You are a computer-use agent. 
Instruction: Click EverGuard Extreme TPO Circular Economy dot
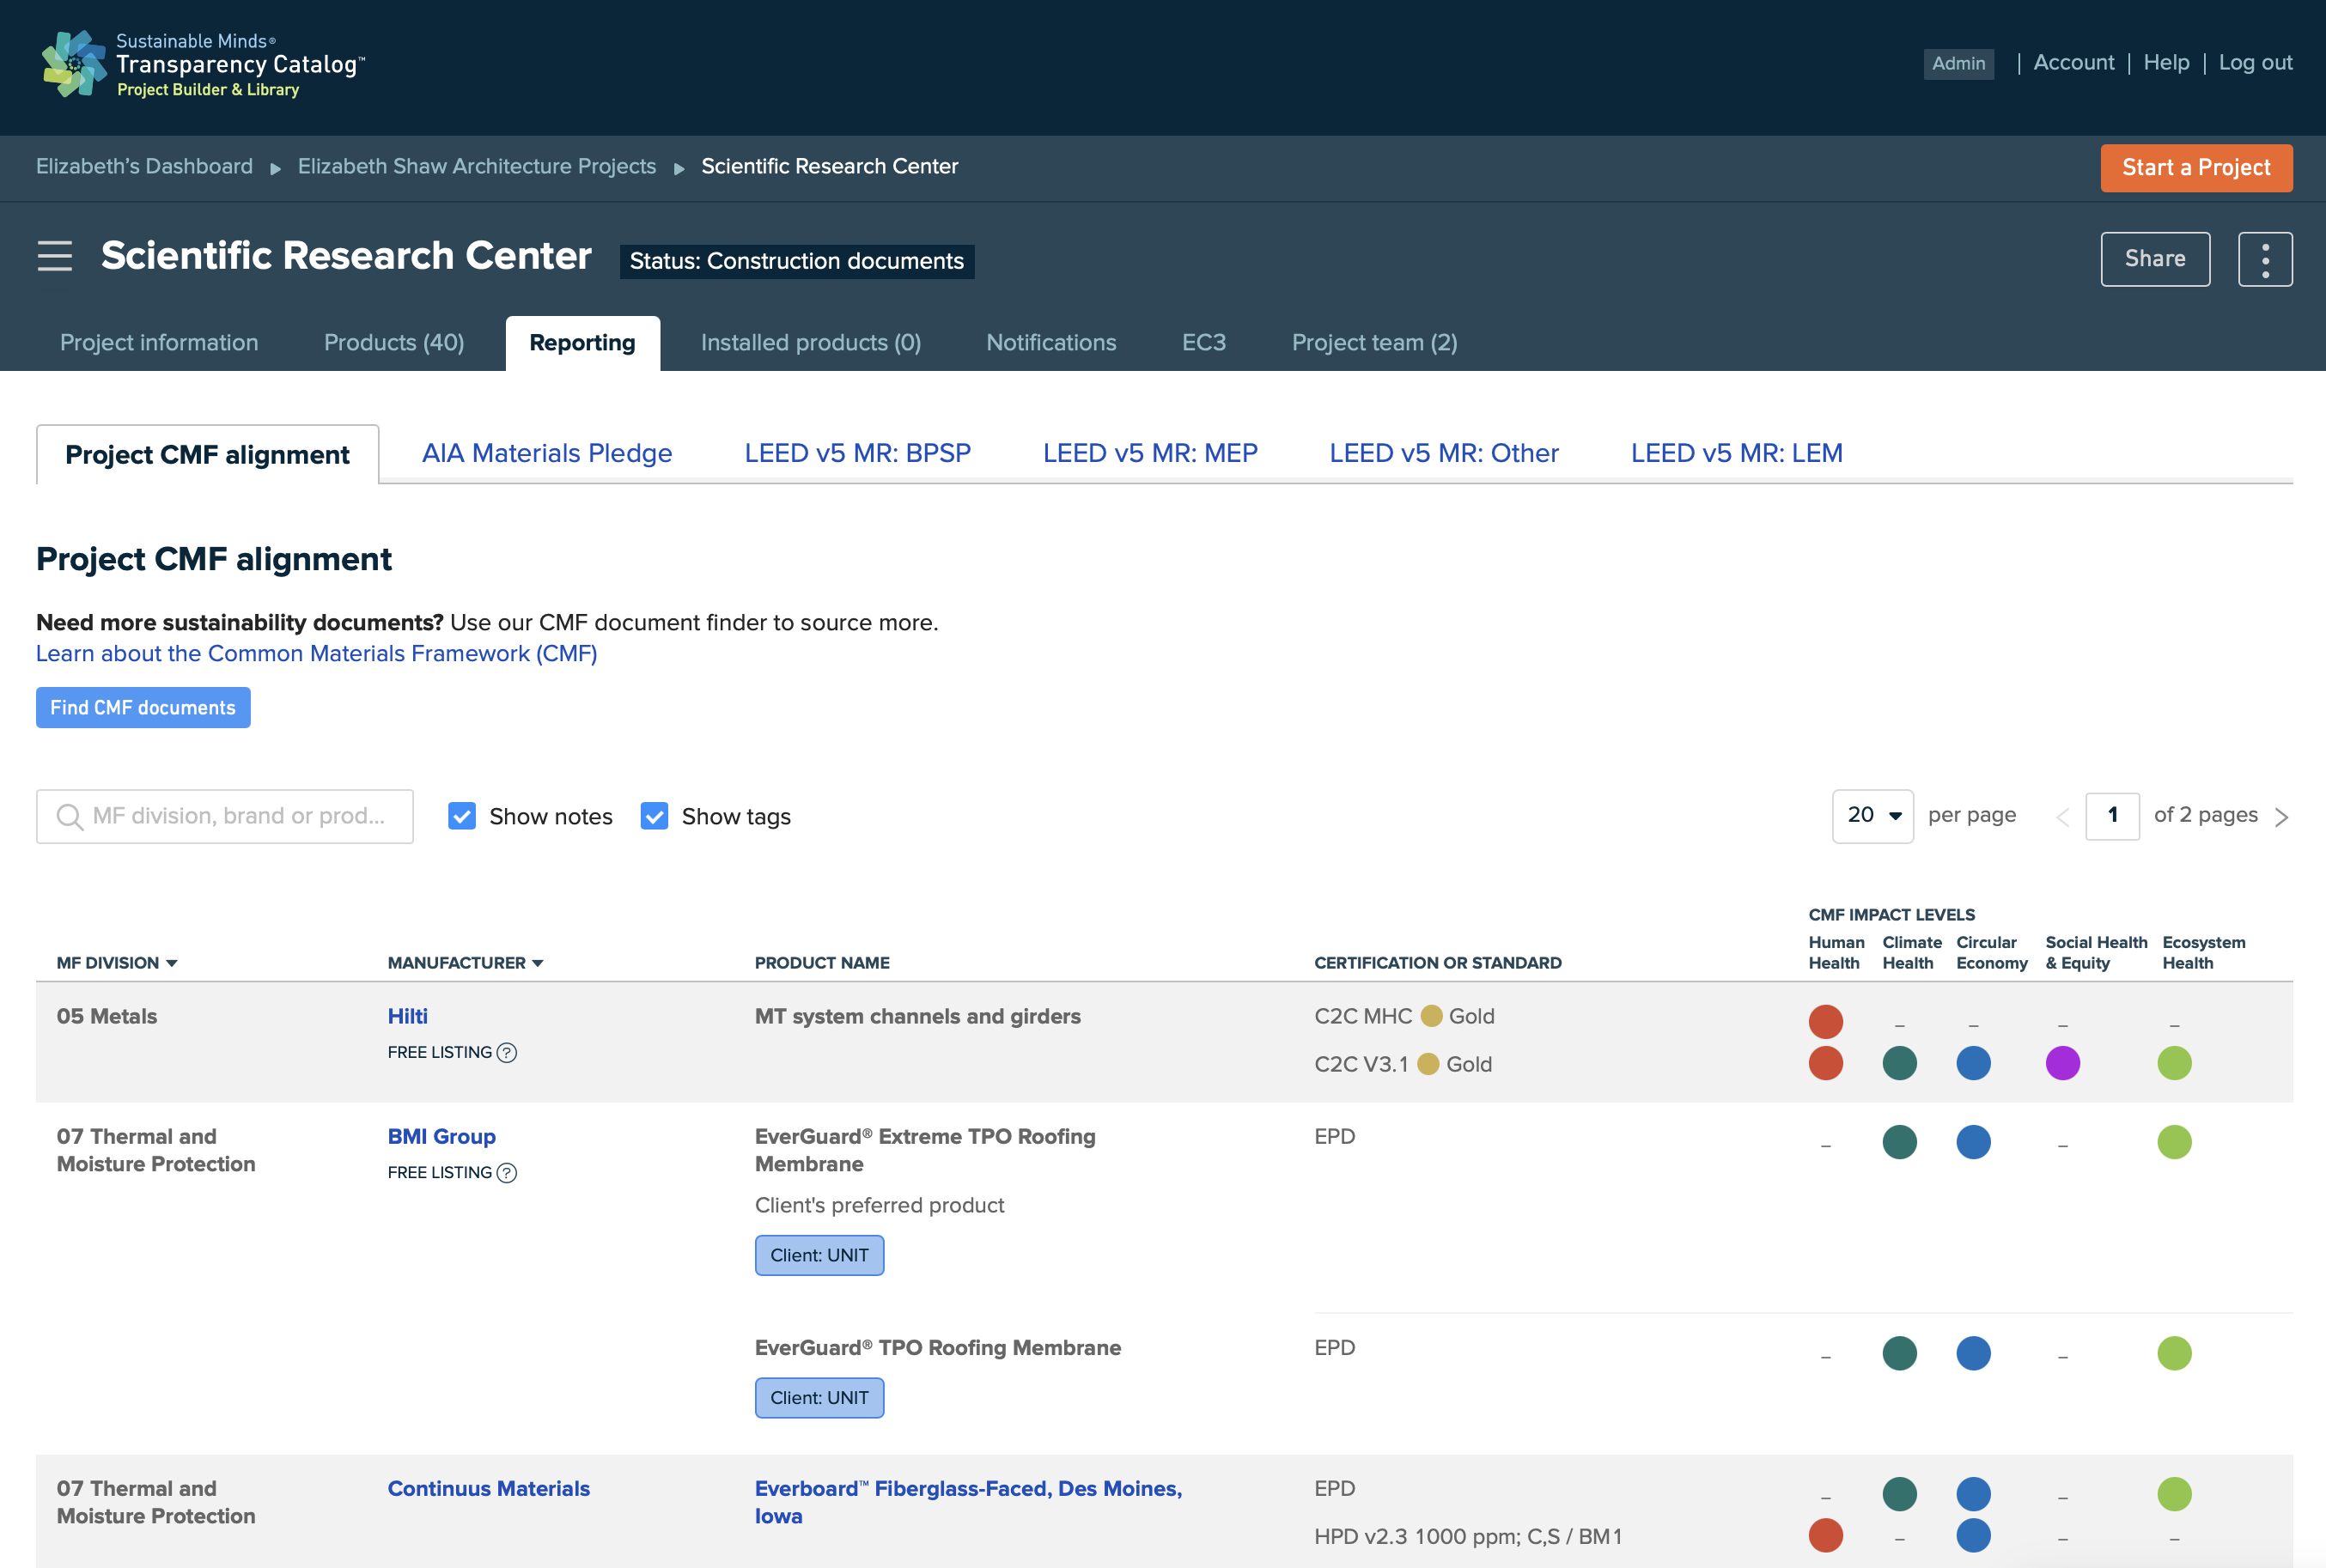coord(1973,1142)
